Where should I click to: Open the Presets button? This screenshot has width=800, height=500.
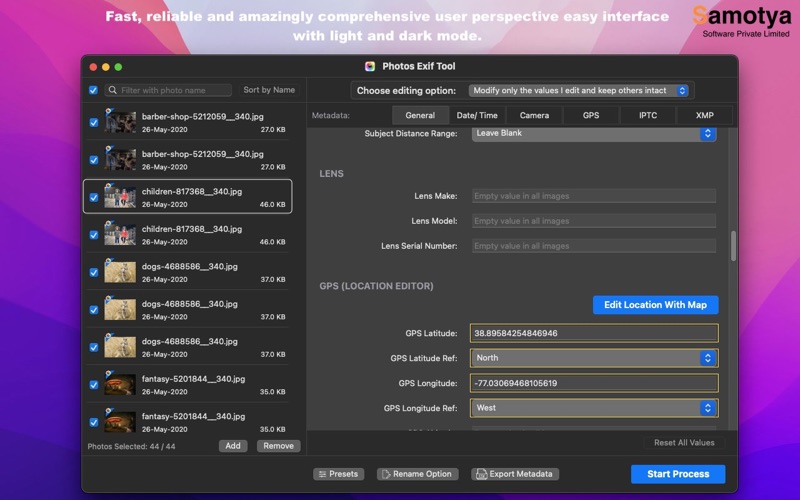click(339, 474)
